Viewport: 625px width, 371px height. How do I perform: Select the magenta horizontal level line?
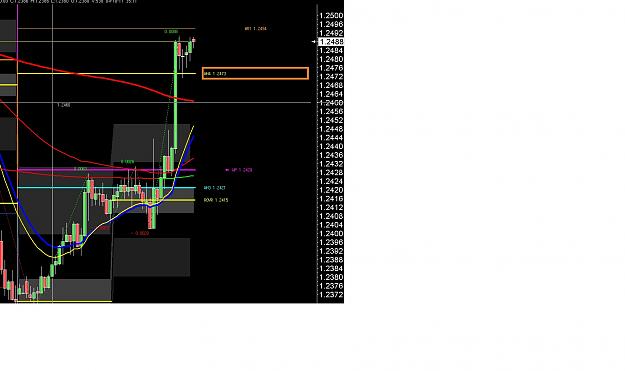(x=106, y=170)
